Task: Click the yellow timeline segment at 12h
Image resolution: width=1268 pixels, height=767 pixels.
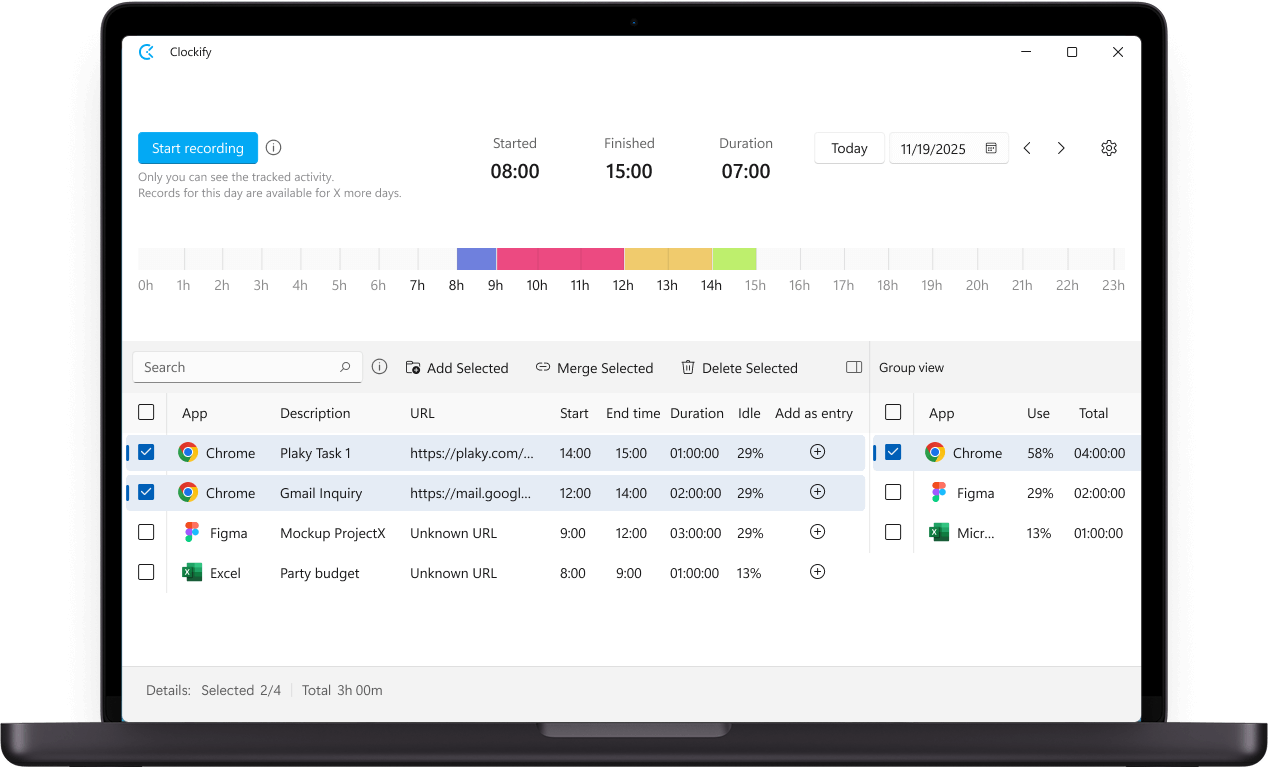Action: (x=668, y=259)
